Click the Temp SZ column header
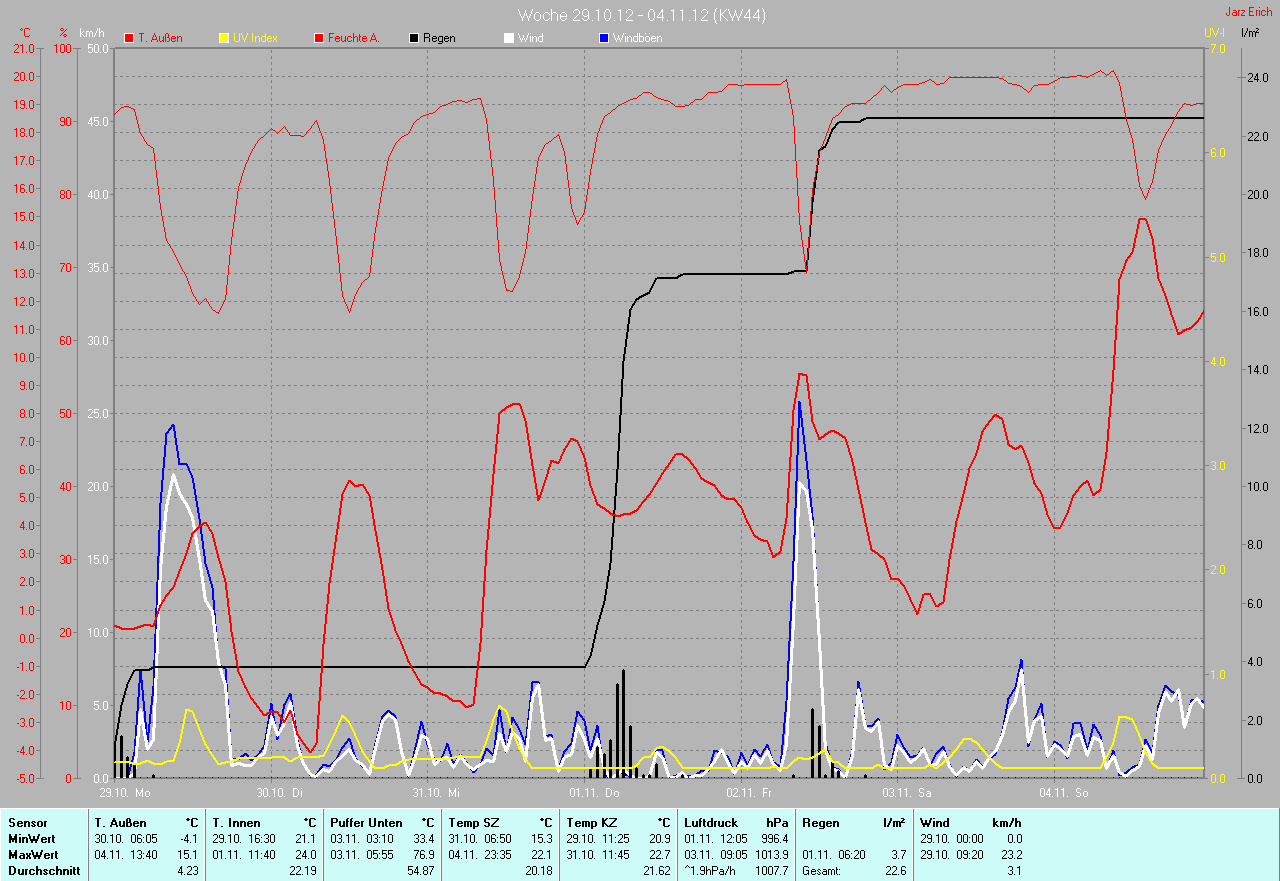The width and height of the screenshot is (1280, 881). click(x=474, y=823)
